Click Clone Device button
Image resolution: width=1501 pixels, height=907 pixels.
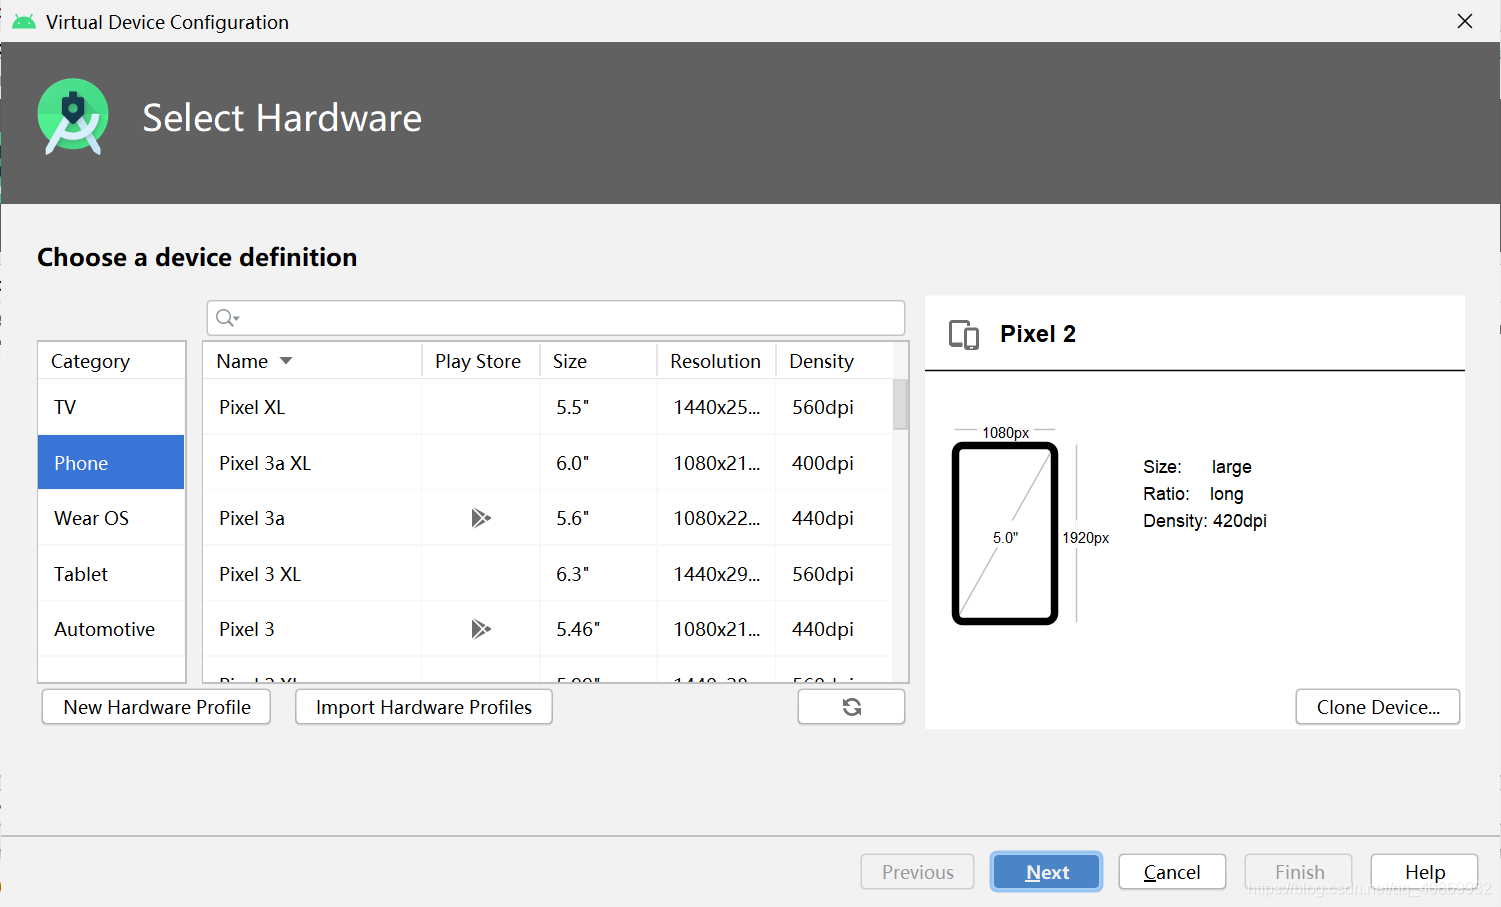[x=1378, y=707]
